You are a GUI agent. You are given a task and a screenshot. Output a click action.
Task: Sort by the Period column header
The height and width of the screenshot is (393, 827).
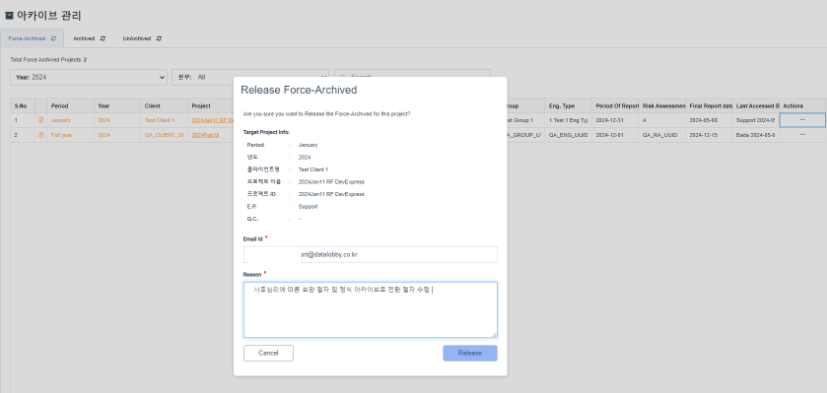coord(71,106)
